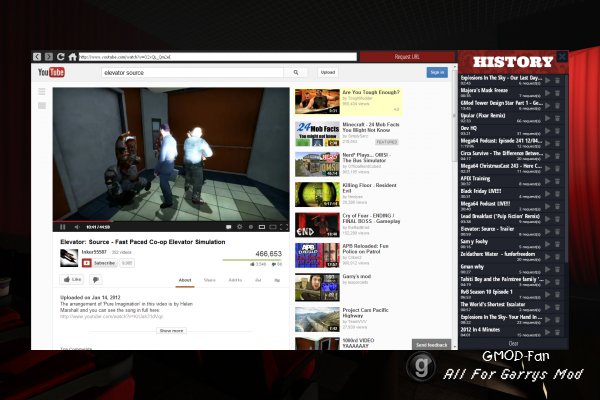This screenshot has width=600, height=400.
Task: Click the YouTube Sign in button
Action: pos(437,72)
